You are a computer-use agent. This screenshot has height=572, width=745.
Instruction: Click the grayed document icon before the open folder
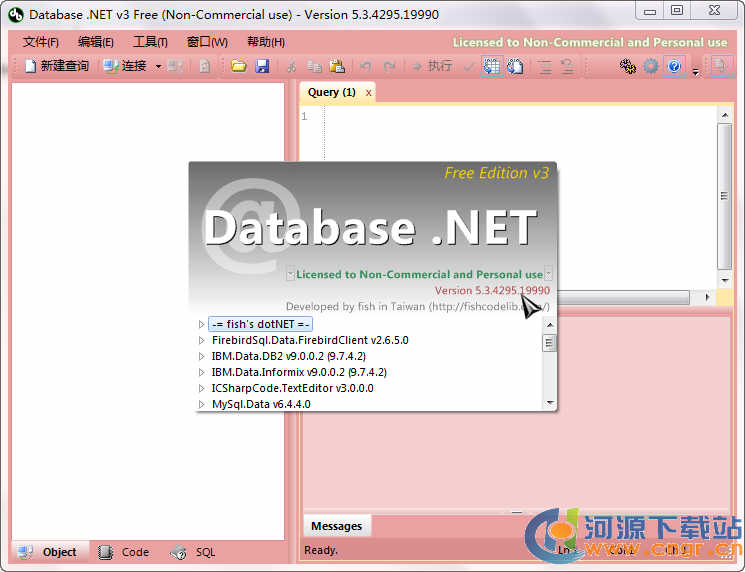tap(204, 66)
